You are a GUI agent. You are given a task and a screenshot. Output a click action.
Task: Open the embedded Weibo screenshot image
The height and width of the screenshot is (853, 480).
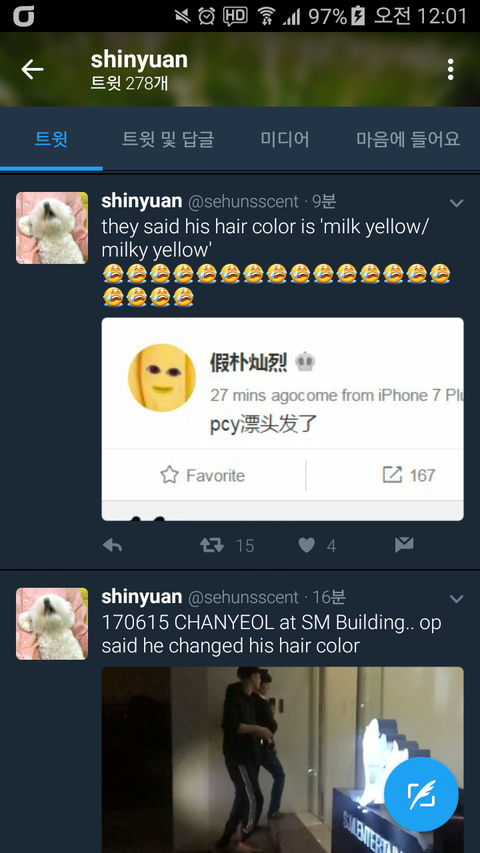[x=282, y=419]
